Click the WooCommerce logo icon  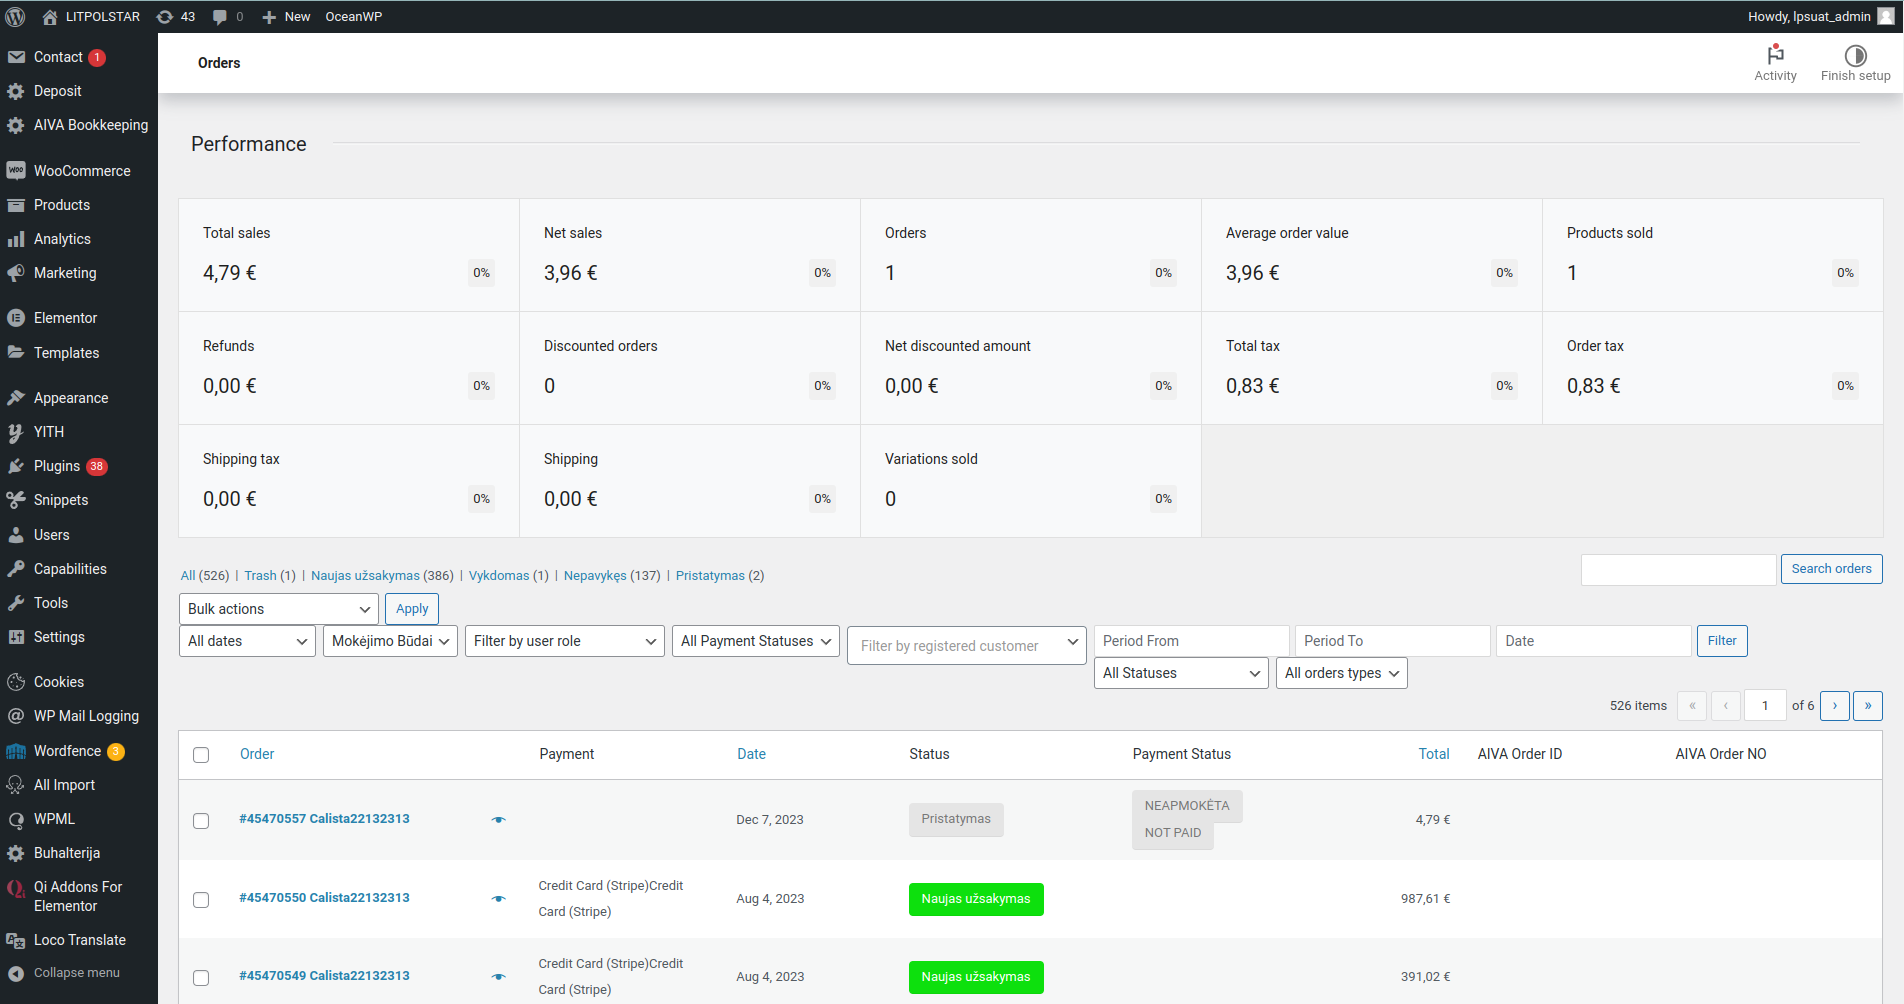tap(16, 171)
